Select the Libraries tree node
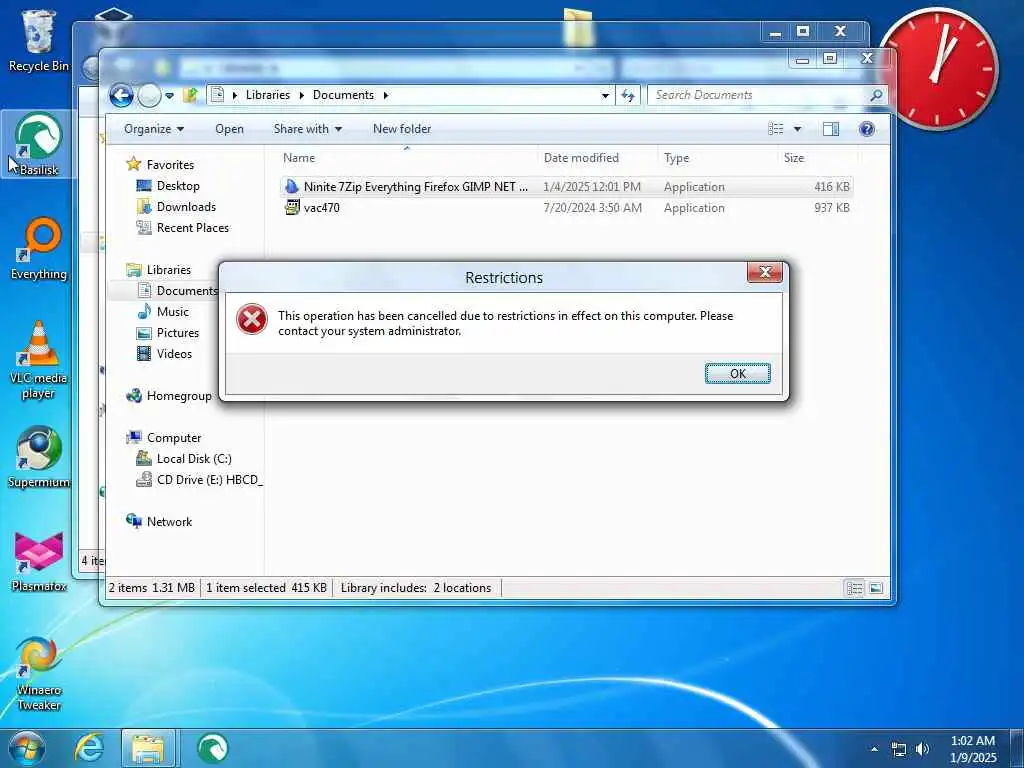The height and width of the screenshot is (768, 1024). 168,270
